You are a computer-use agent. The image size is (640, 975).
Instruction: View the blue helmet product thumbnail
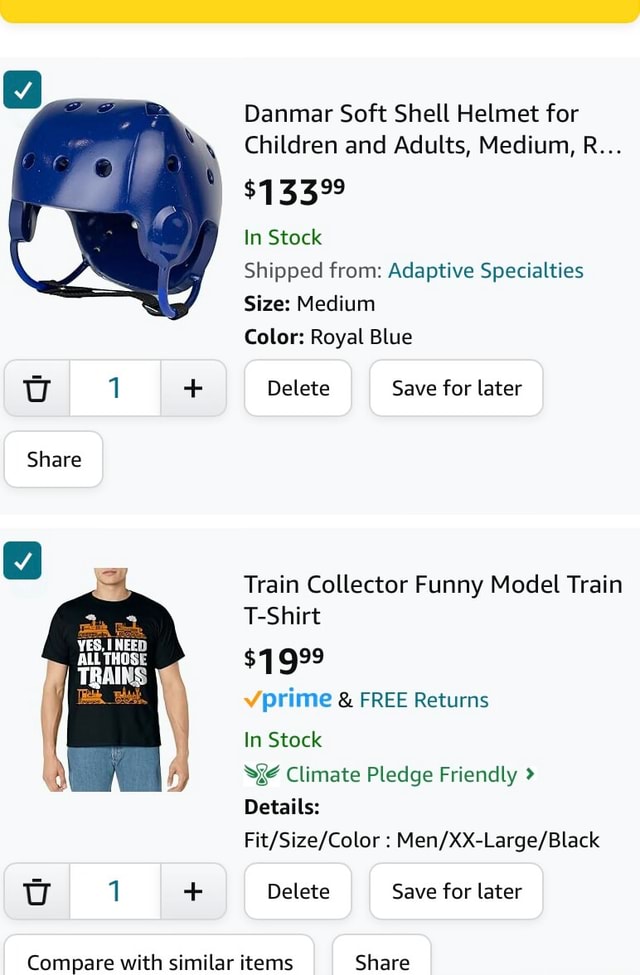[113, 208]
